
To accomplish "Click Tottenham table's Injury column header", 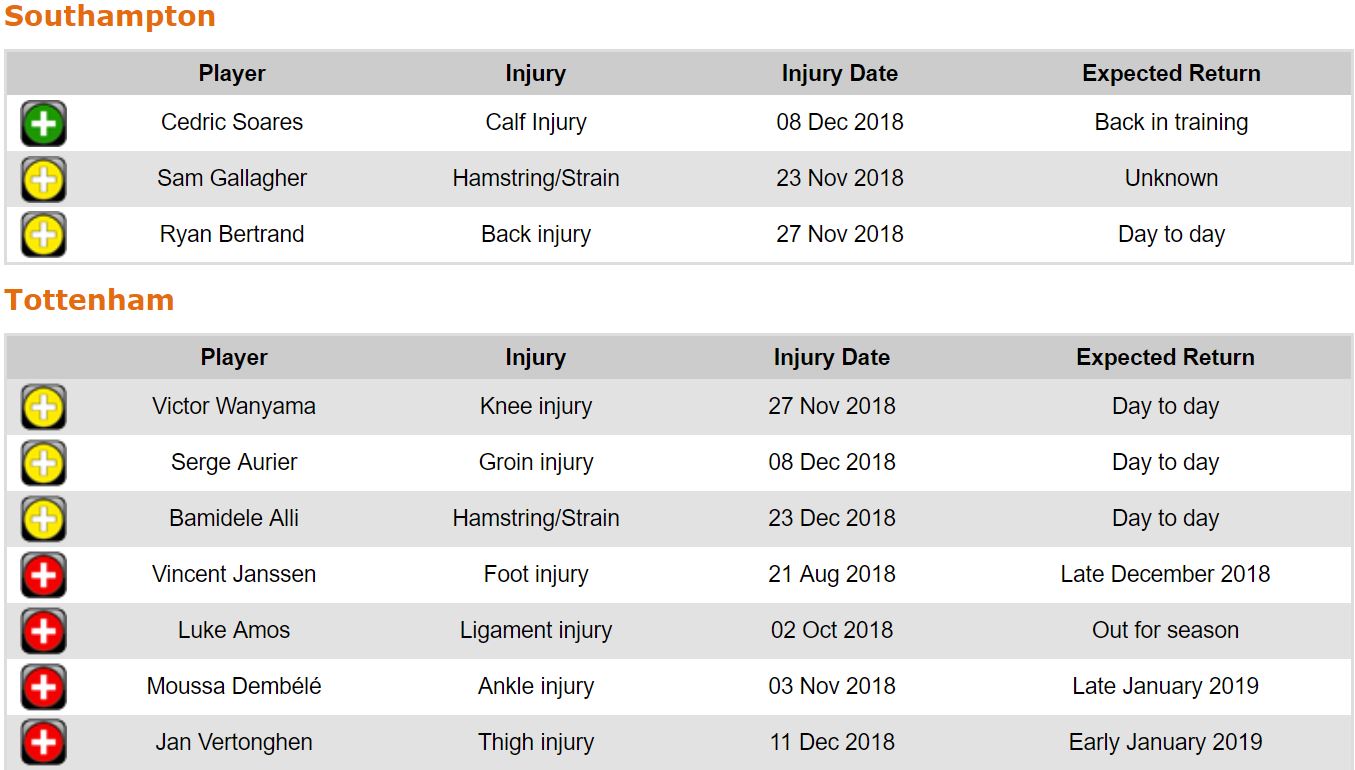I will click(535, 358).
